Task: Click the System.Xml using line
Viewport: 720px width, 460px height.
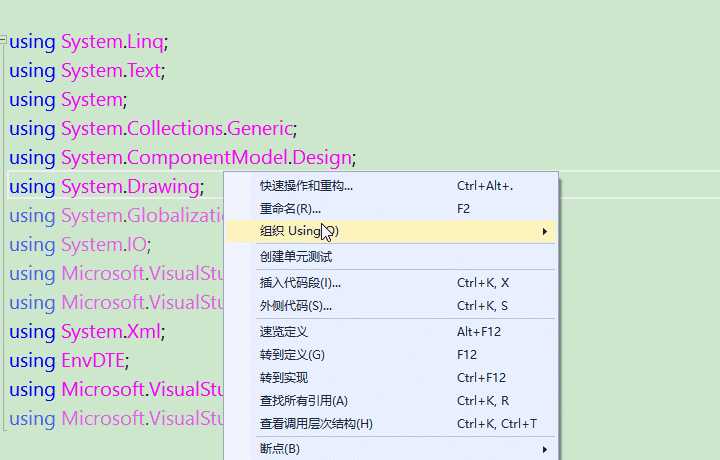Action: [87, 331]
